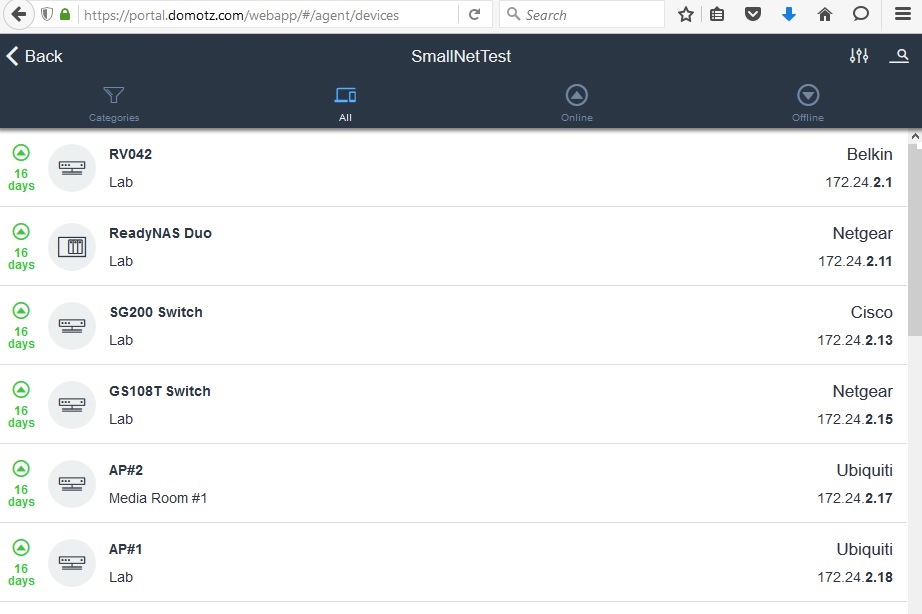
Task: Click IP address 172.24.2.13
Action: point(855,340)
